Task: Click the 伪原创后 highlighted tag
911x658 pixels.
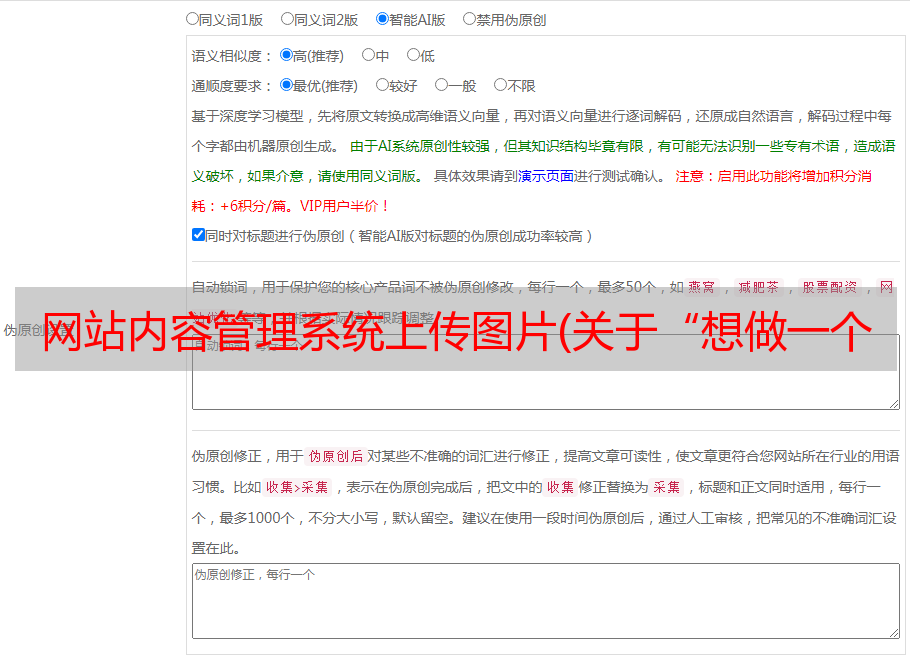Action: [336, 456]
